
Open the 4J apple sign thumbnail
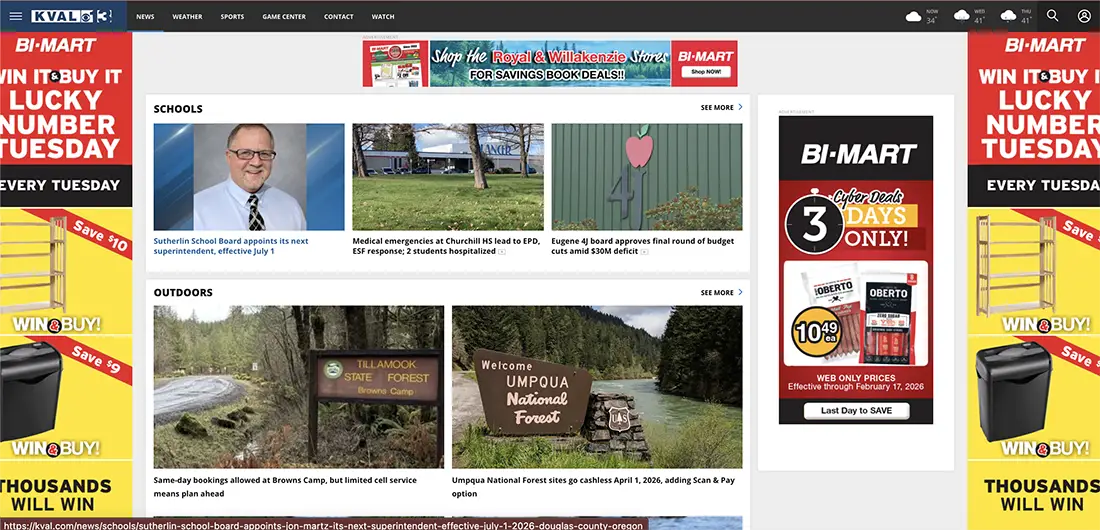[x=647, y=177]
